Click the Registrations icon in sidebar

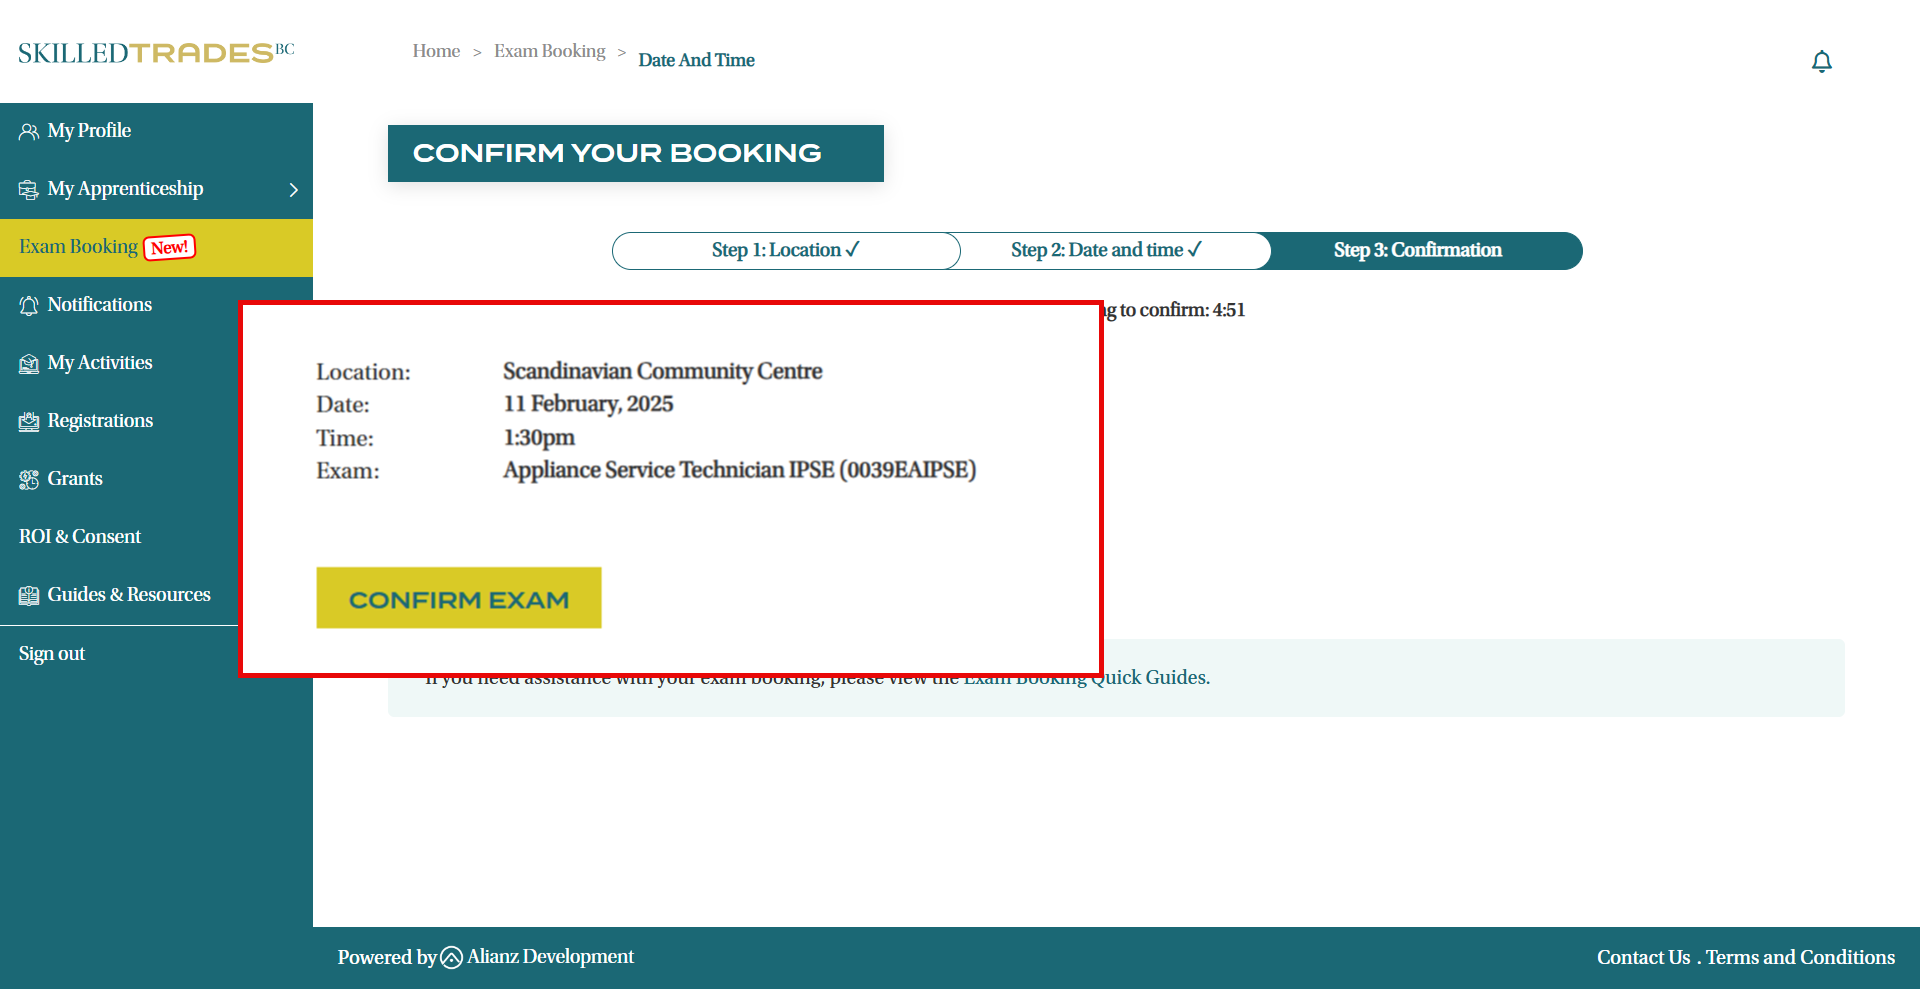coord(29,422)
